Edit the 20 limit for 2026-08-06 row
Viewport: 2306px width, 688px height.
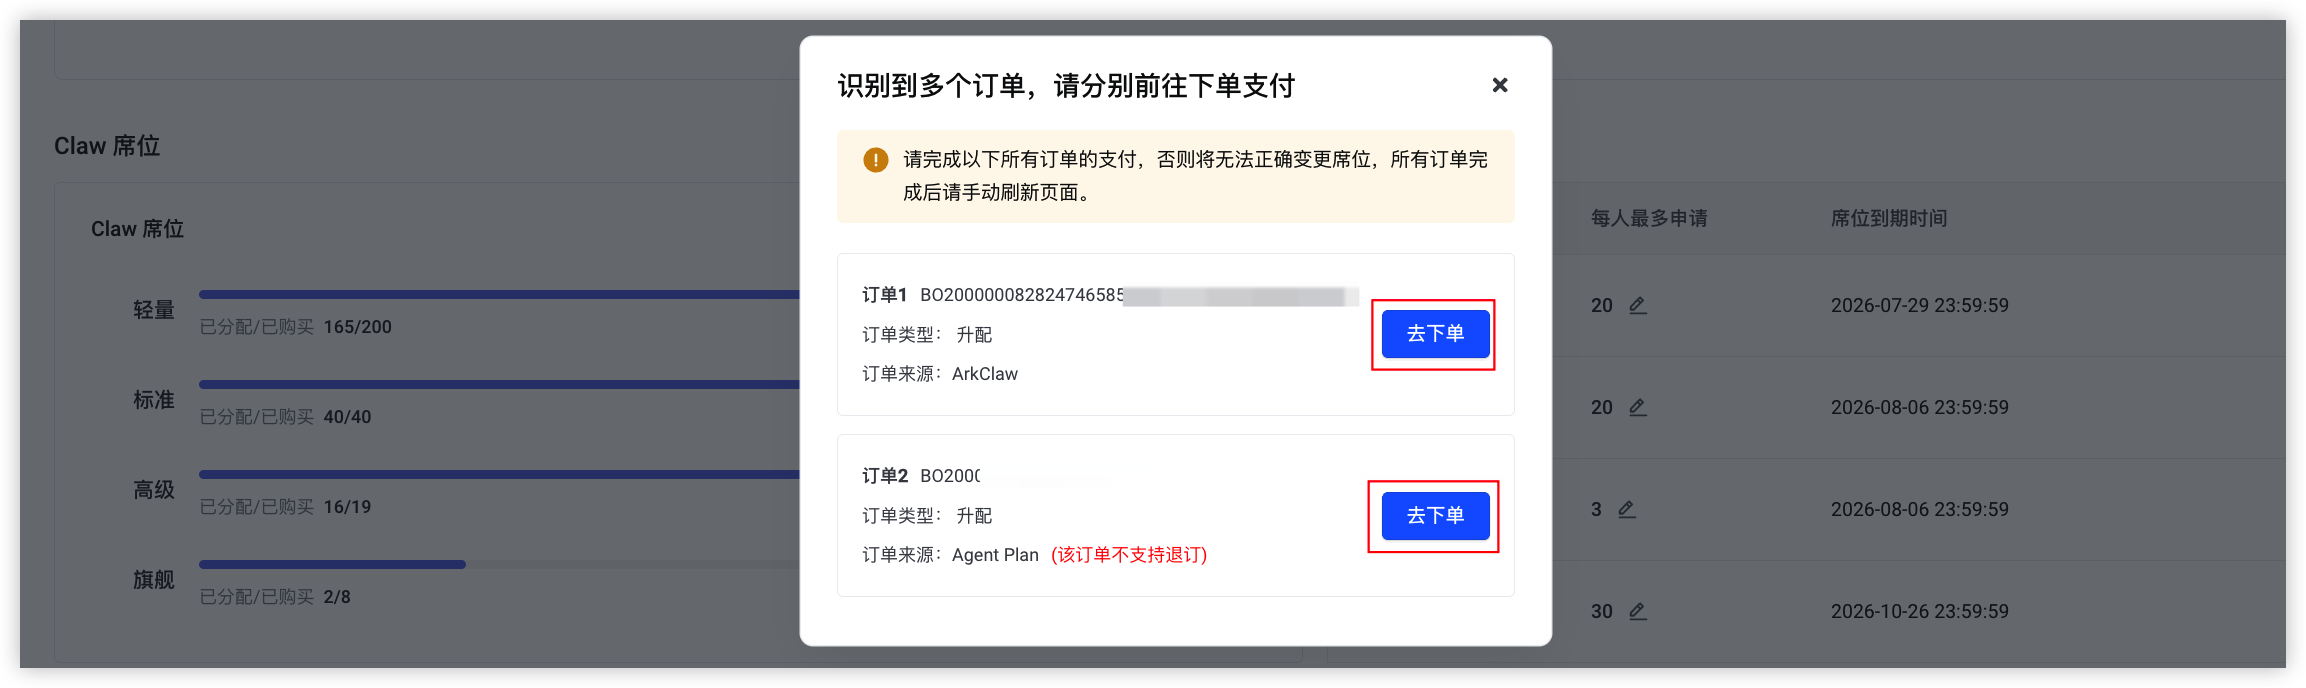point(1637,407)
